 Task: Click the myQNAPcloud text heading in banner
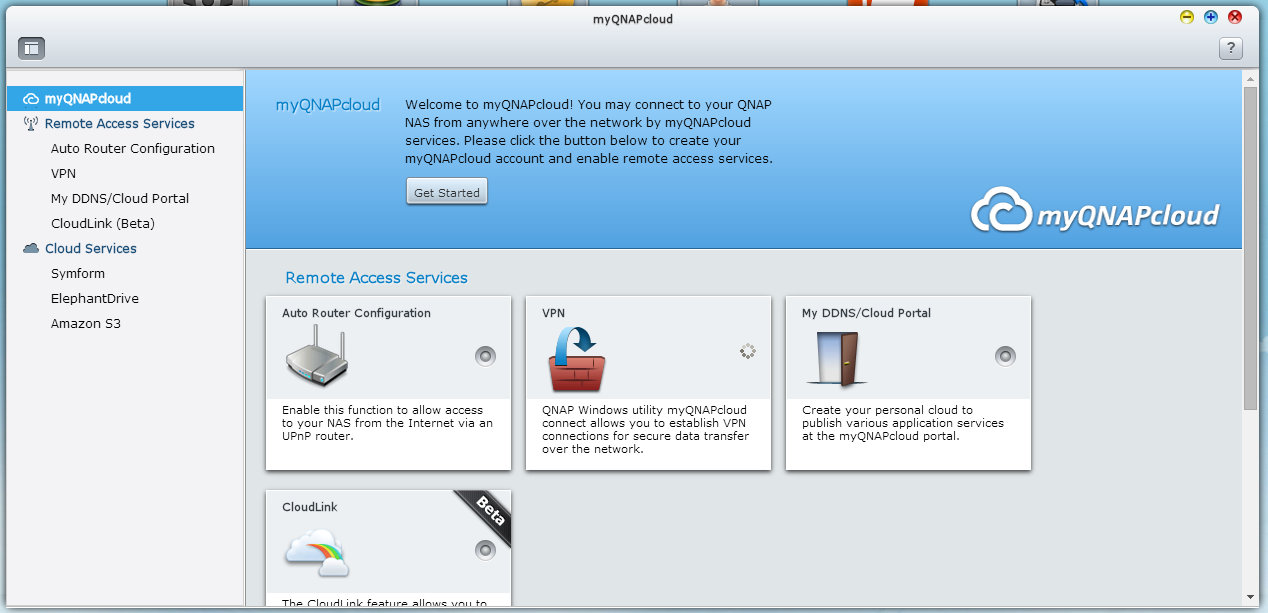click(x=328, y=104)
